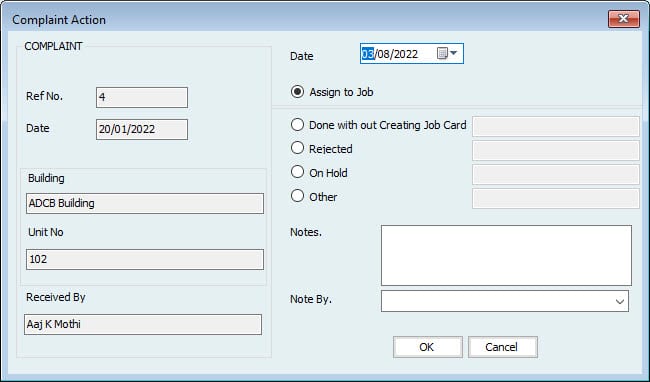Screen dimensions: 650x382
Task: Click the complaint Date field 20/01/2022
Action: tap(142, 129)
